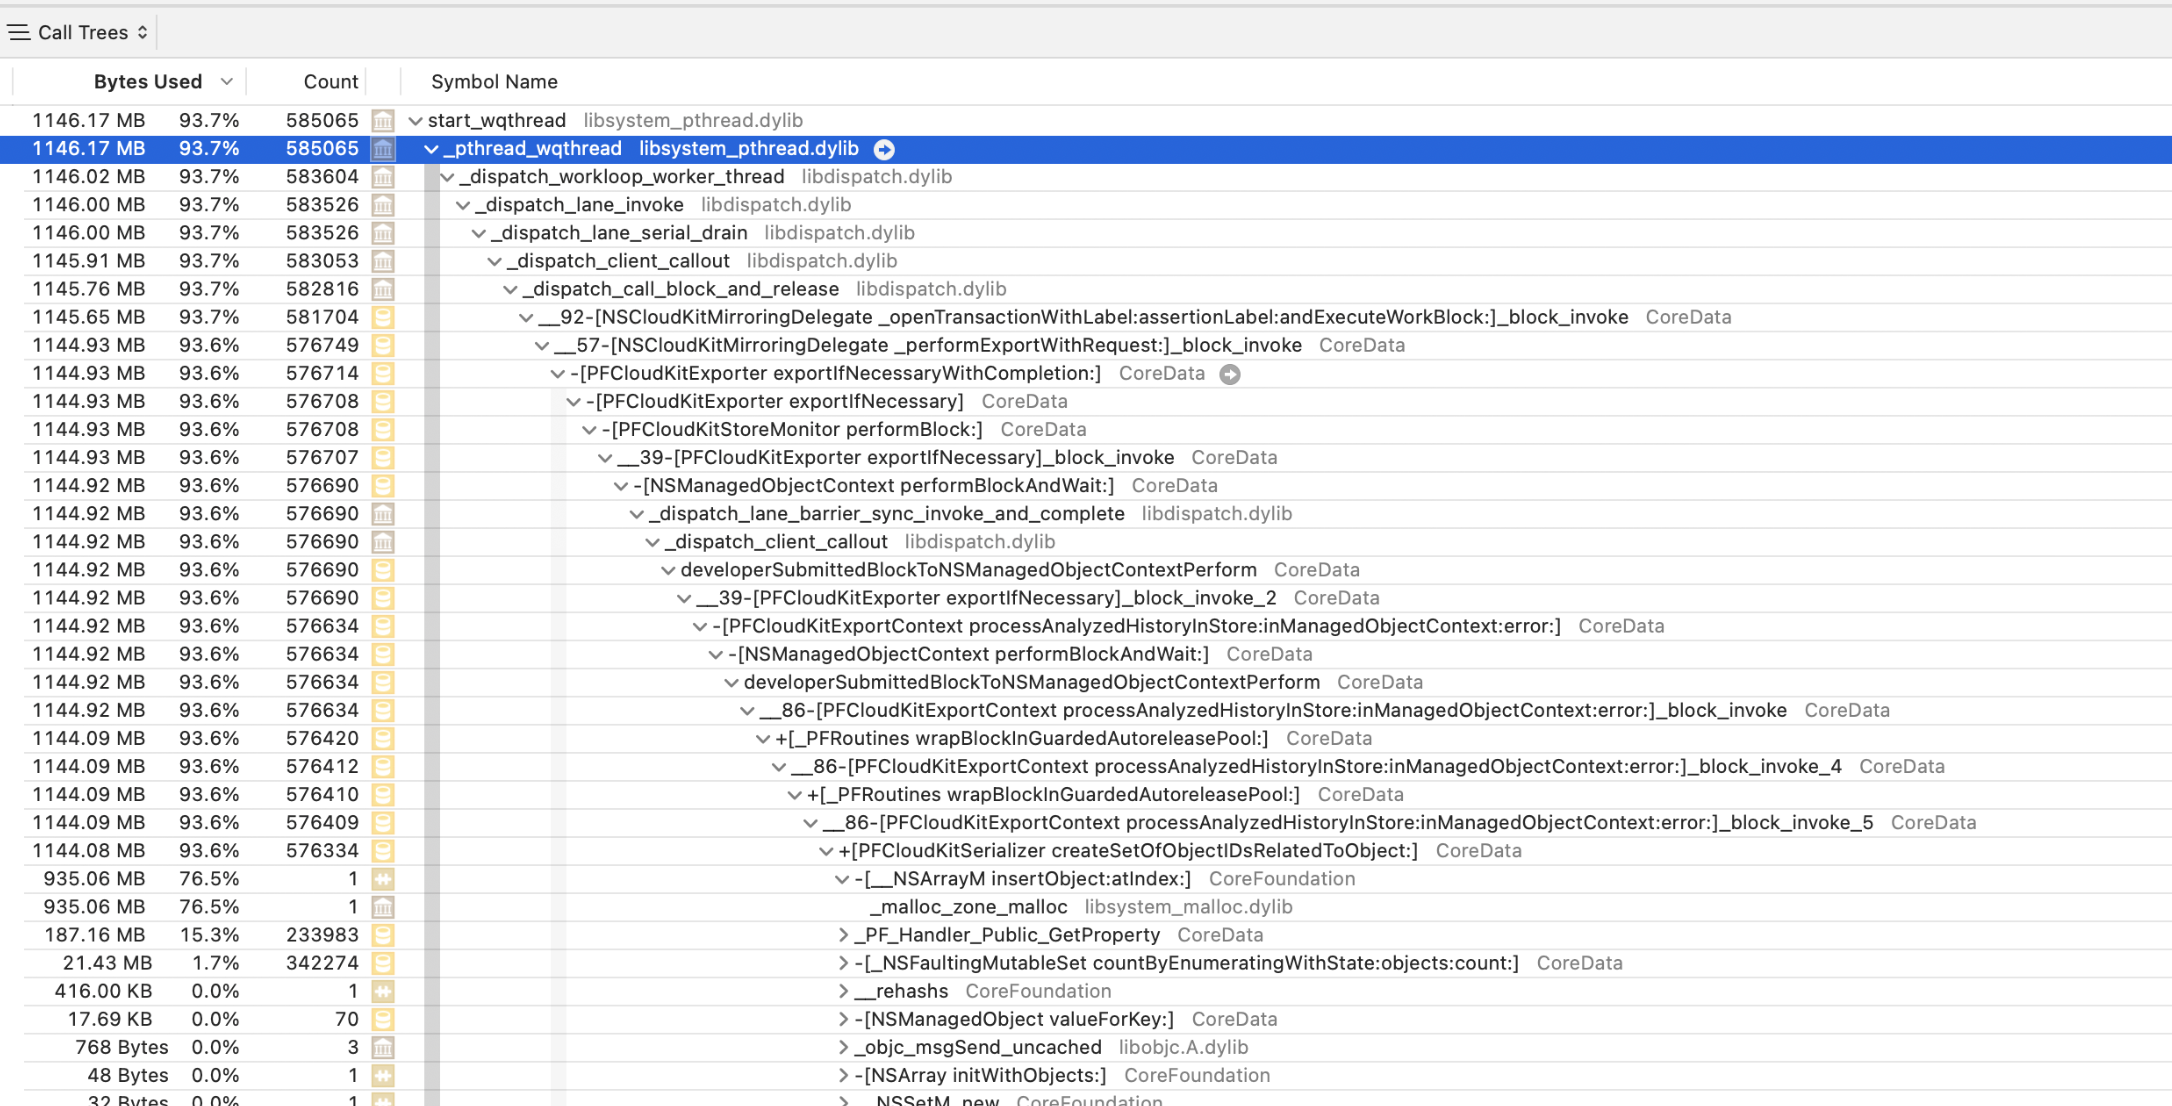This screenshot has height=1106, width=2172.
Task: Click CoreData icon on 342274 count row
Action: pos(382,963)
